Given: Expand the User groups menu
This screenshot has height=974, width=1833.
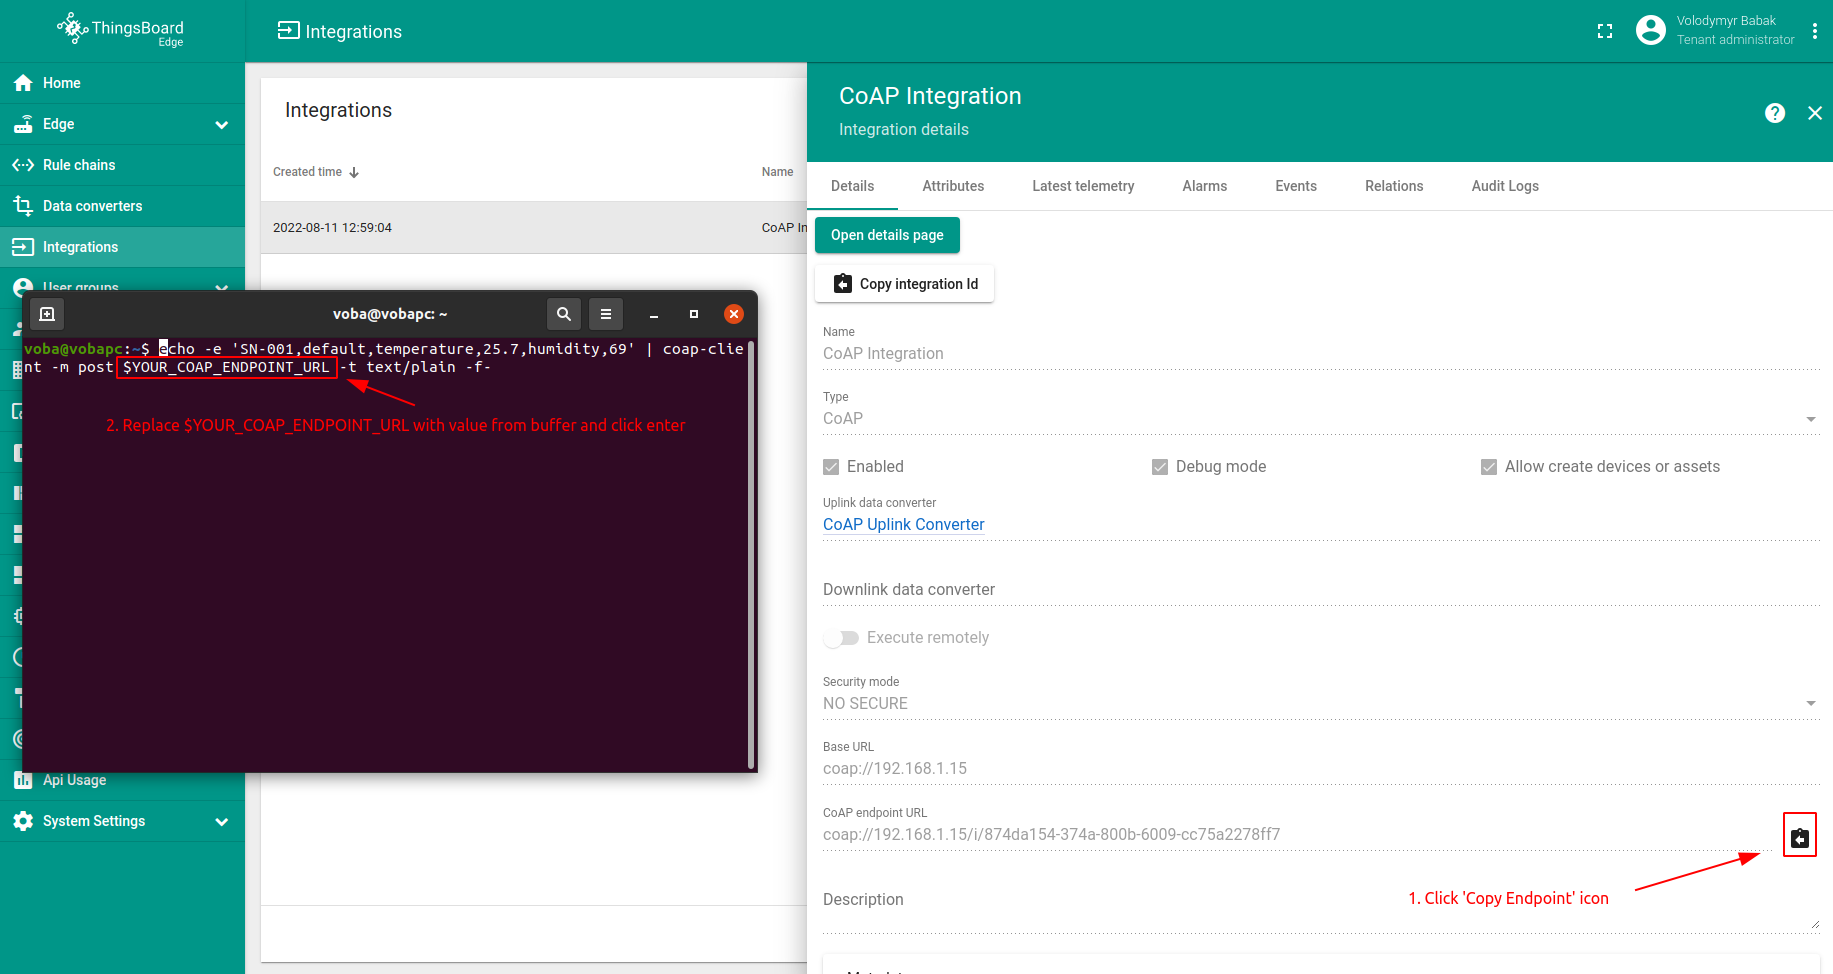Looking at the screenshot, I should pyautogui.click(x=222, y=287).
